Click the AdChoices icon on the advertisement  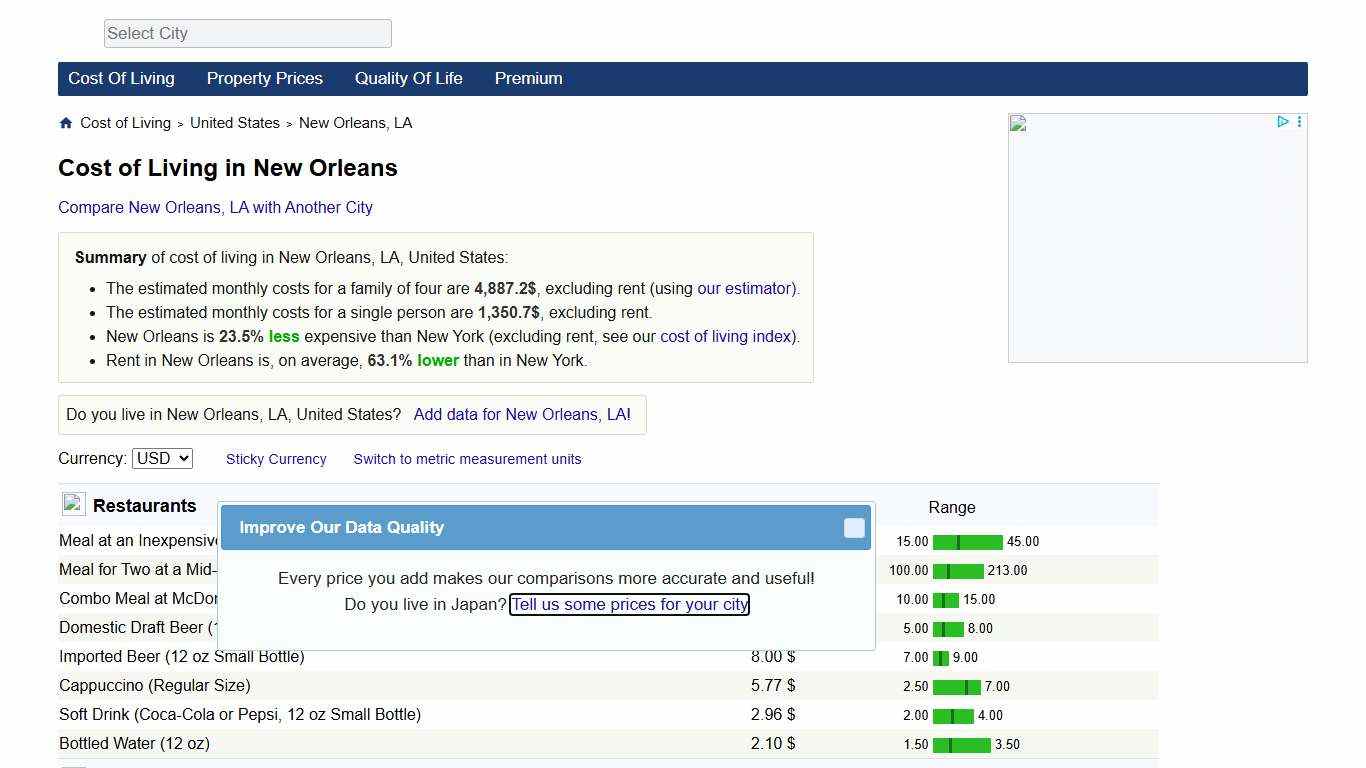tap(1282, 121)
